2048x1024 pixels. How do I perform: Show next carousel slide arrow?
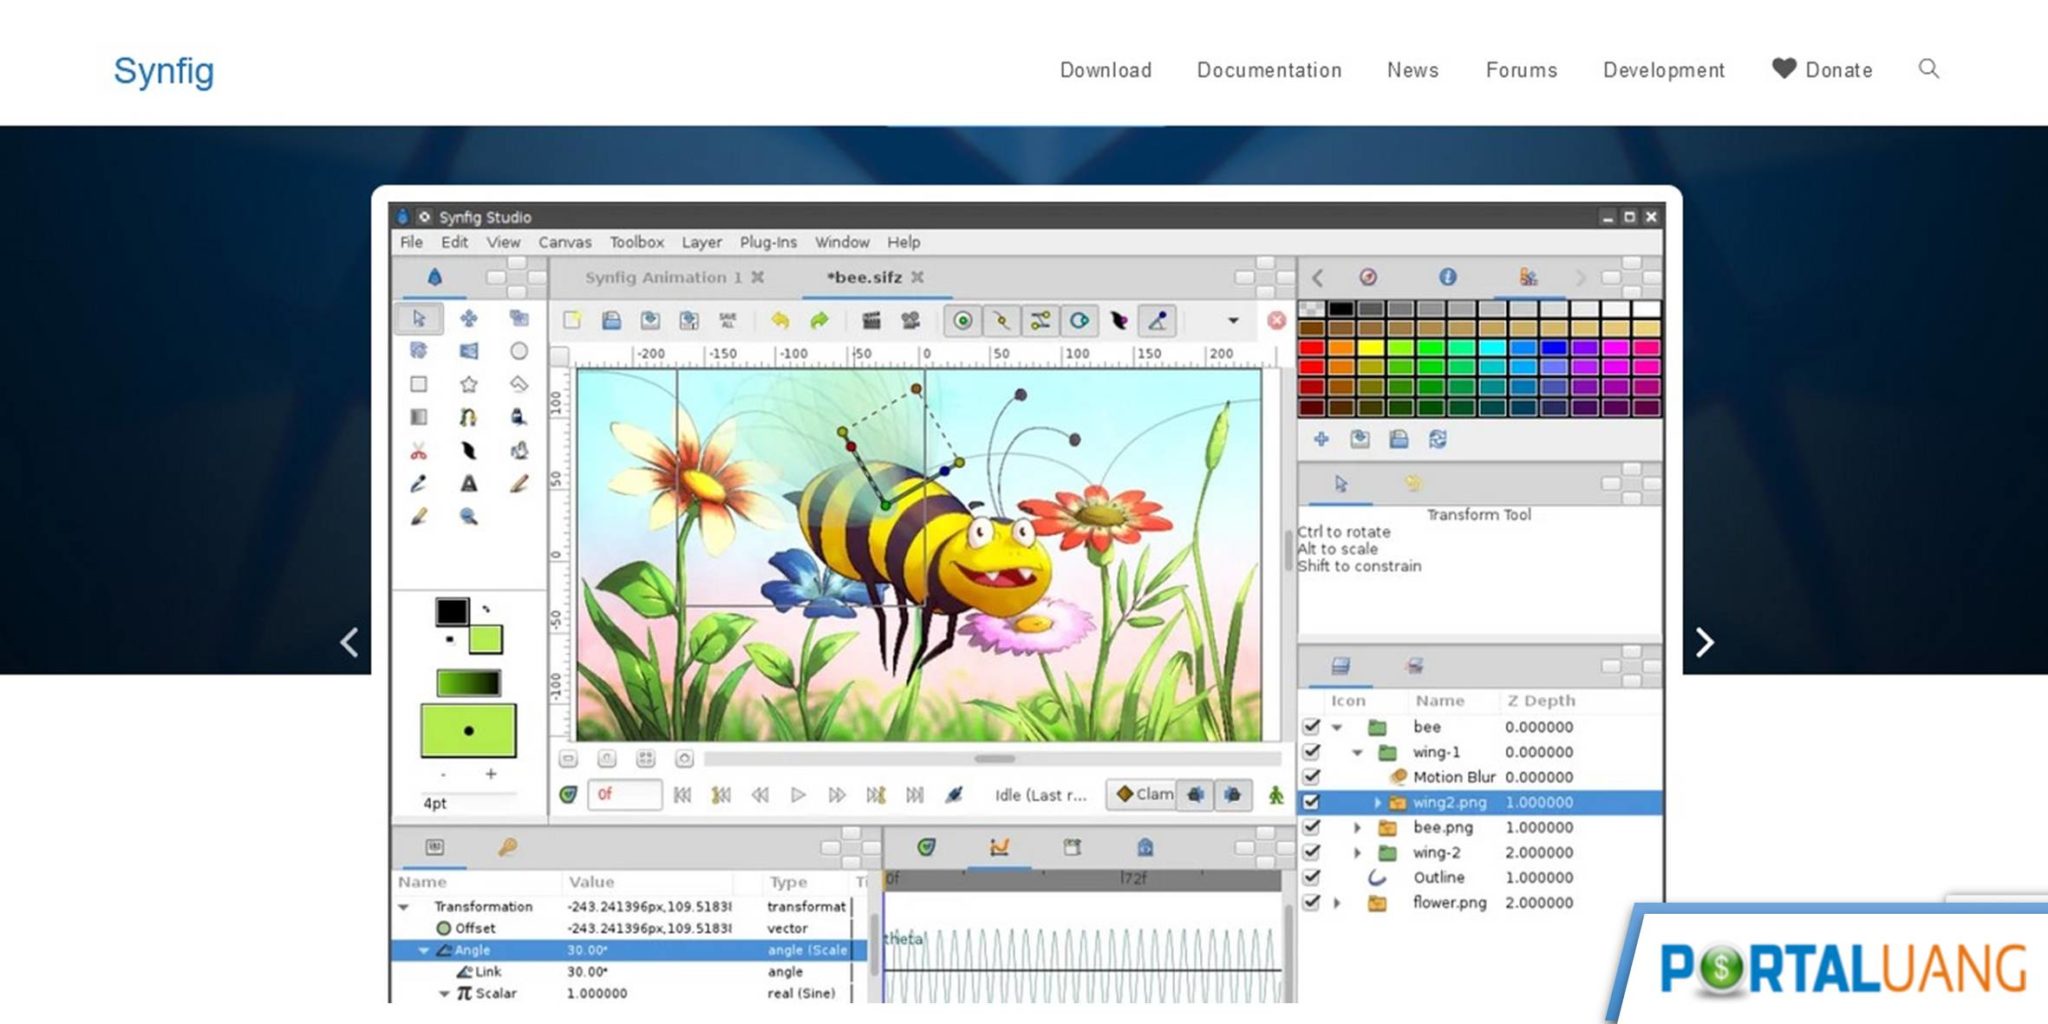[1705, 642]
